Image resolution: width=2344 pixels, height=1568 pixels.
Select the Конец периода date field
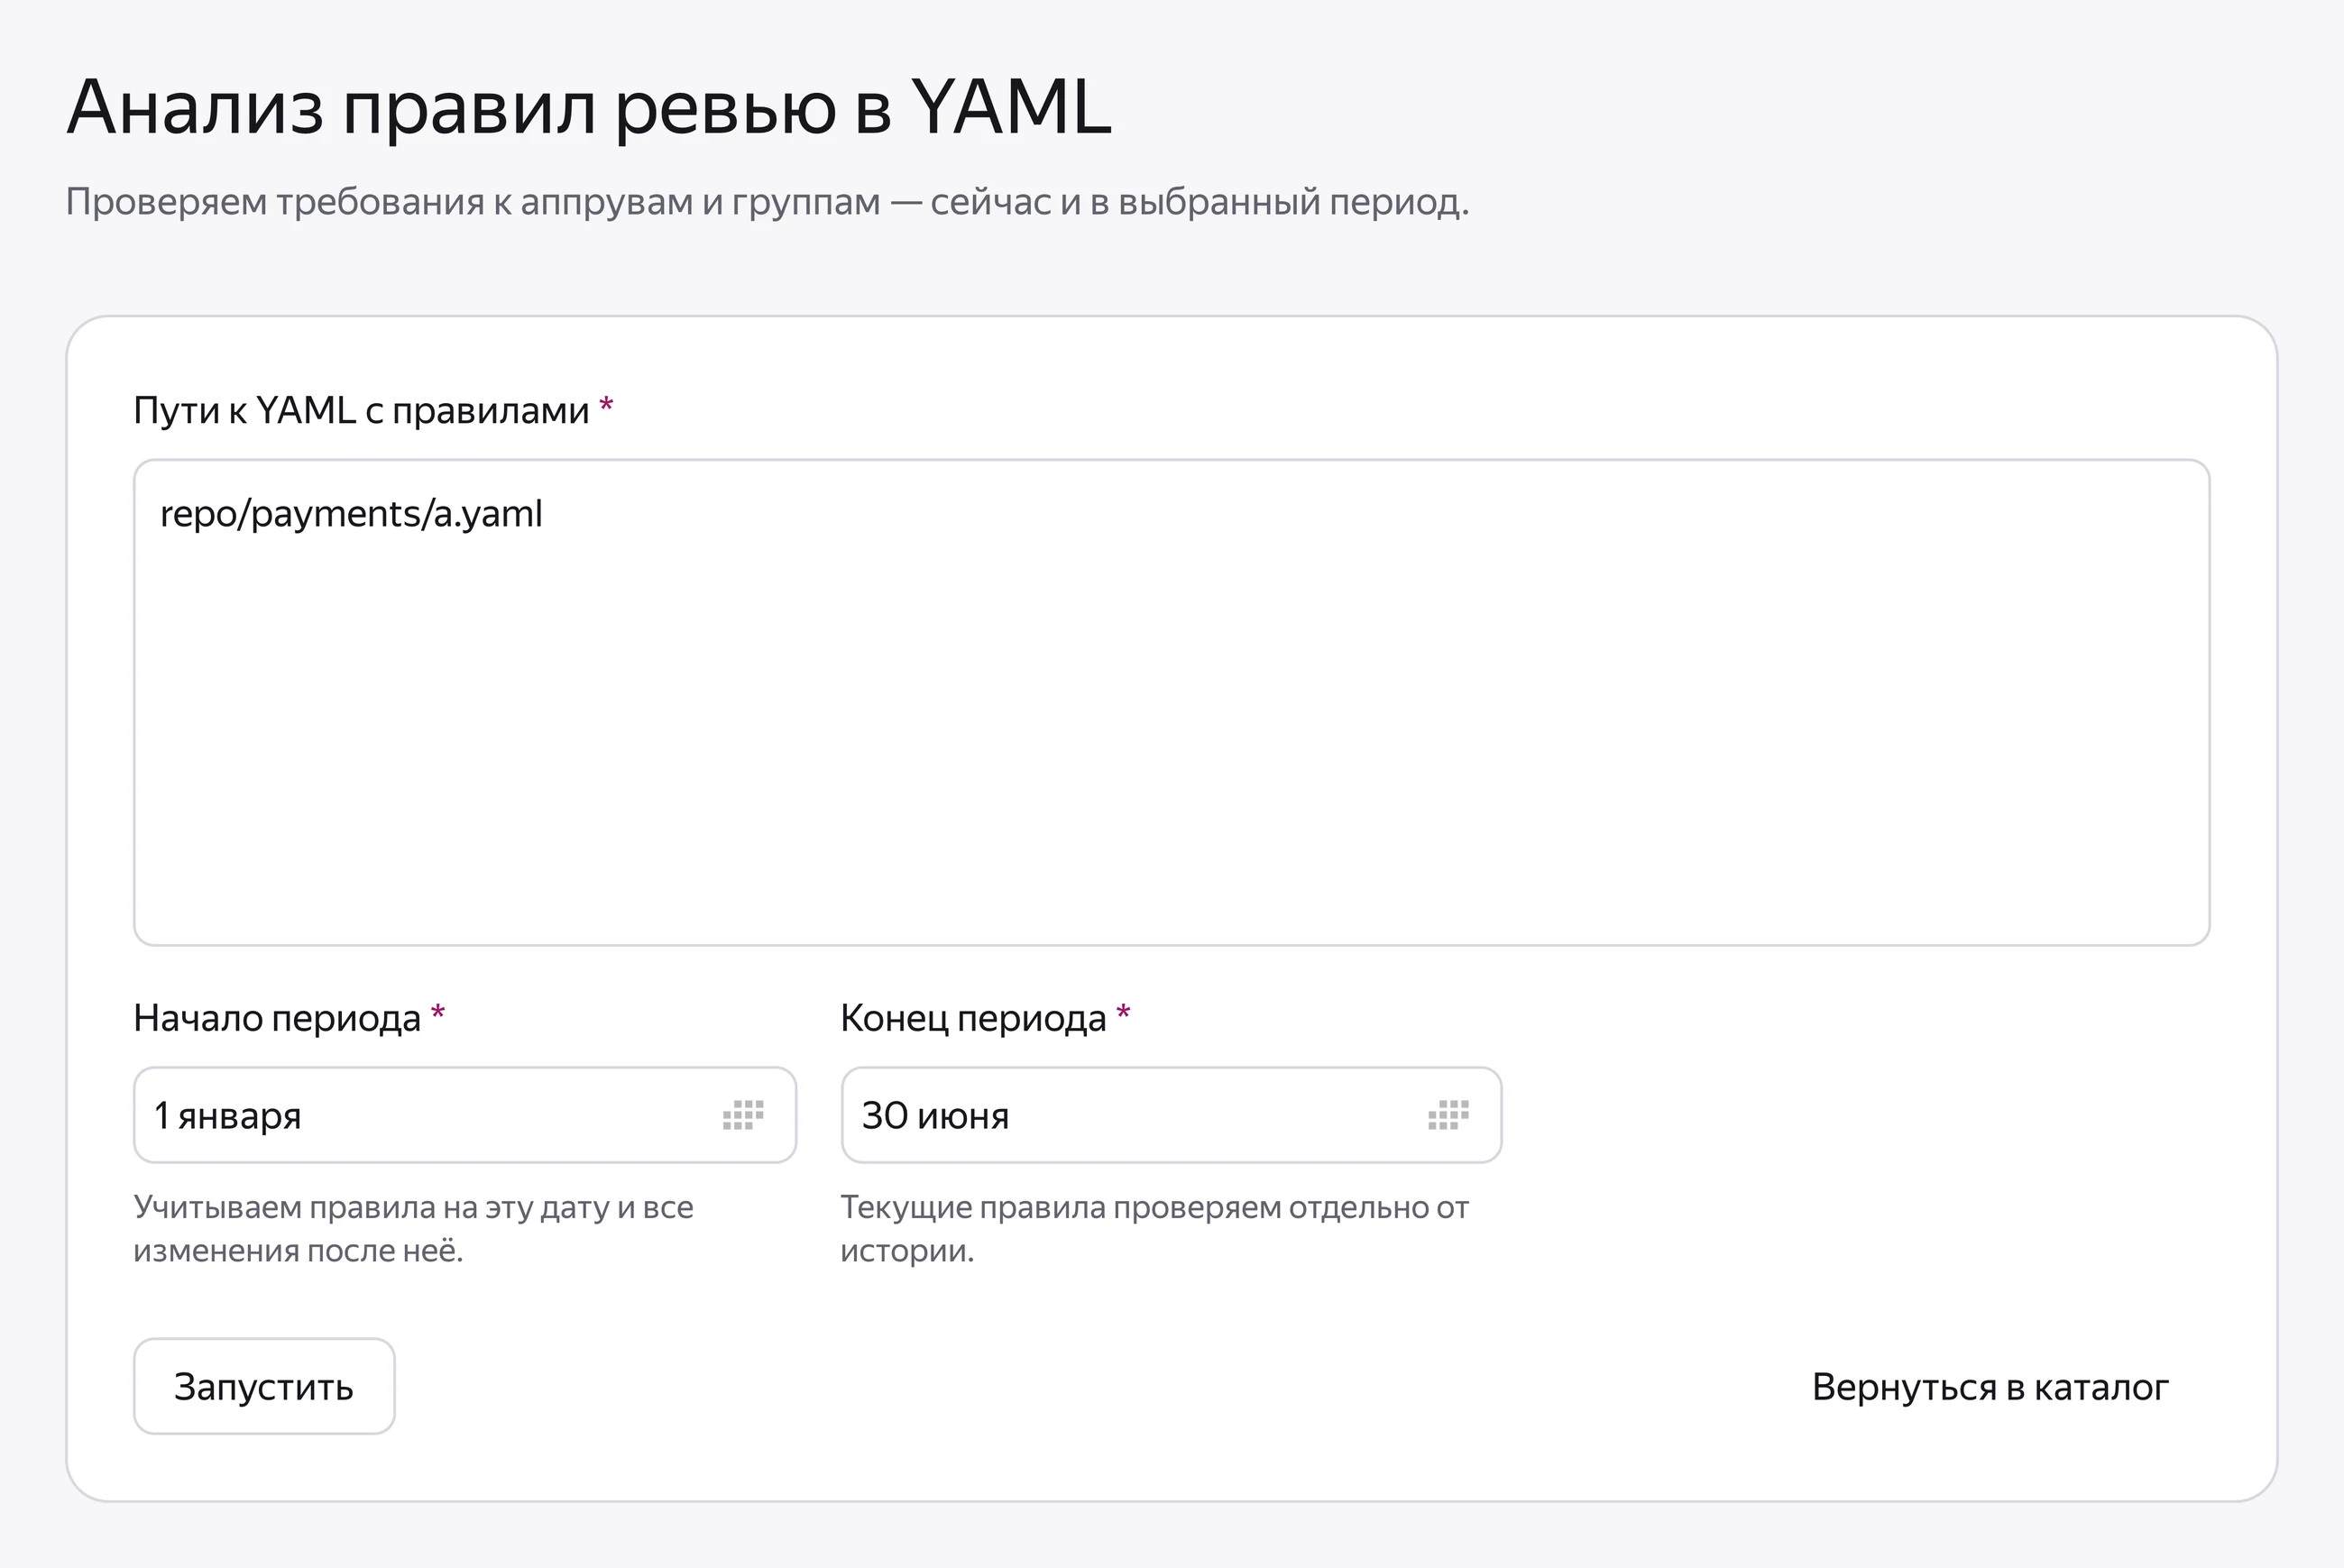click(1171, 1115)
